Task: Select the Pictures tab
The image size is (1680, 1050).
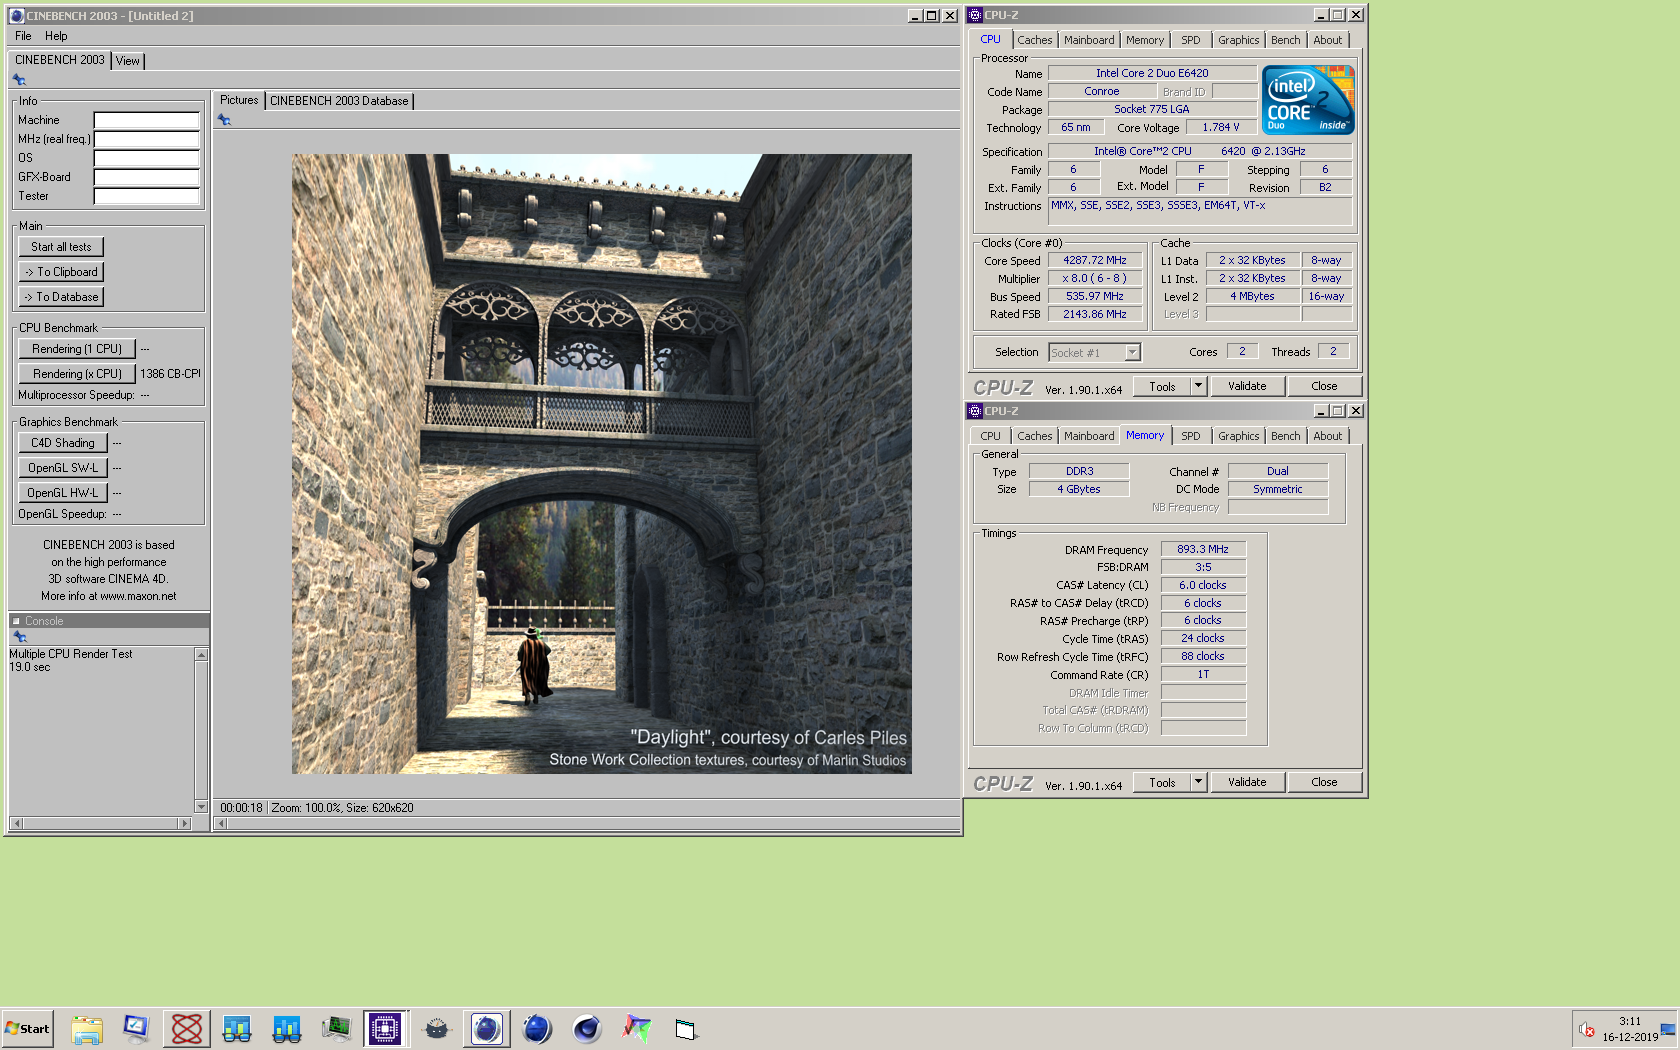Action: [239, 100]
